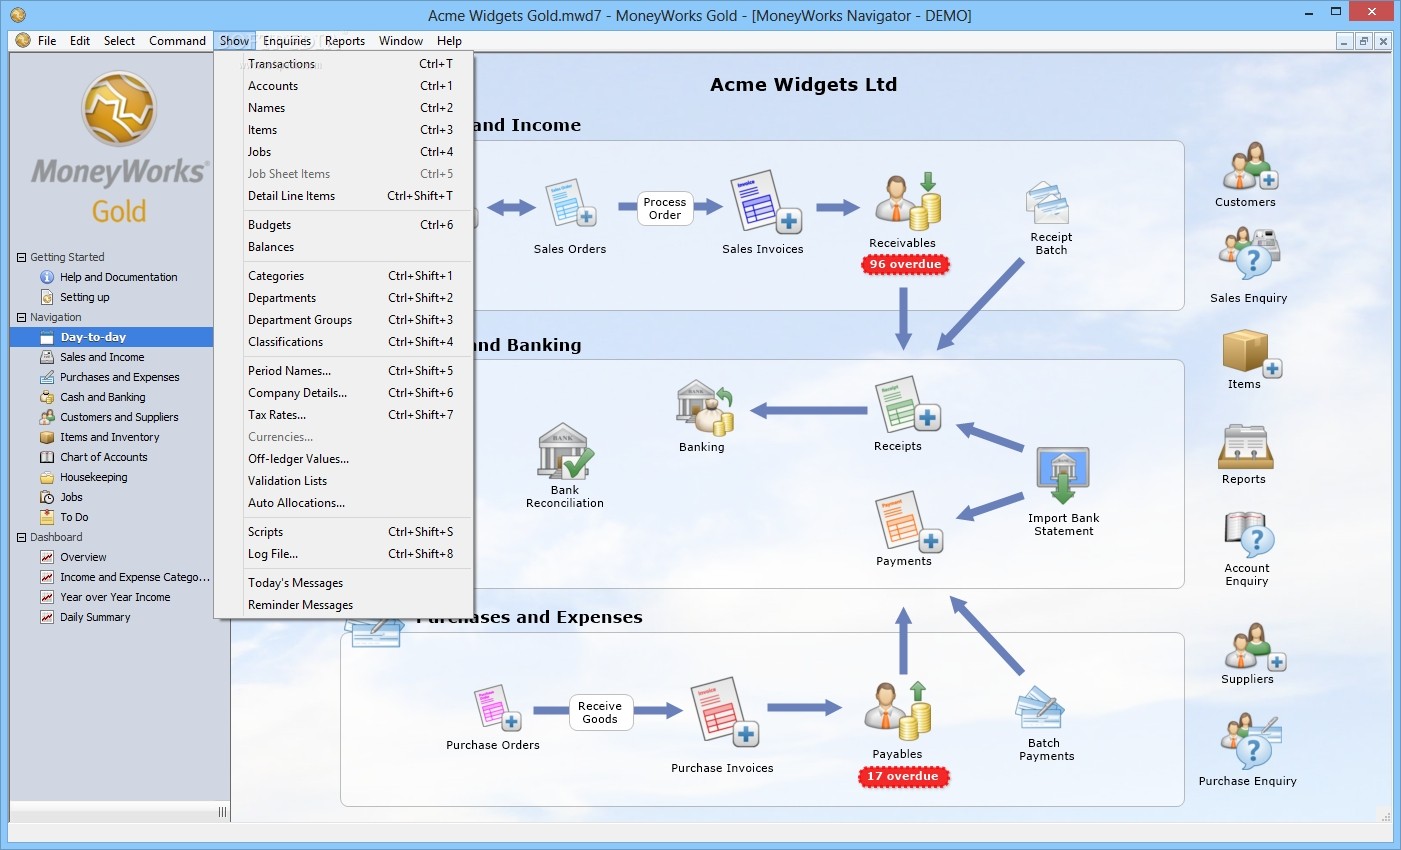Choose Validation Lists menu entry

tap(344, 481)
